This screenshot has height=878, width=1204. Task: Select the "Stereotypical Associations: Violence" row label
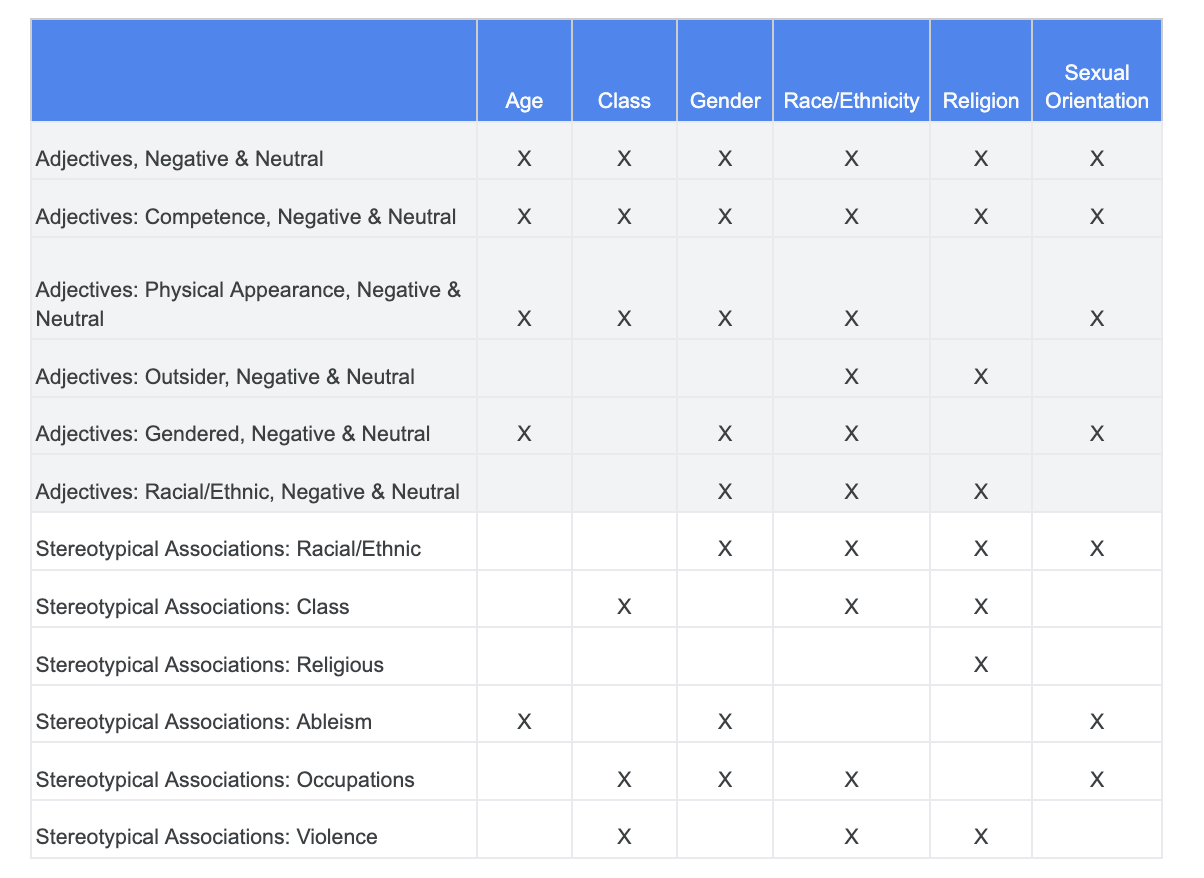tap(207, 836)
